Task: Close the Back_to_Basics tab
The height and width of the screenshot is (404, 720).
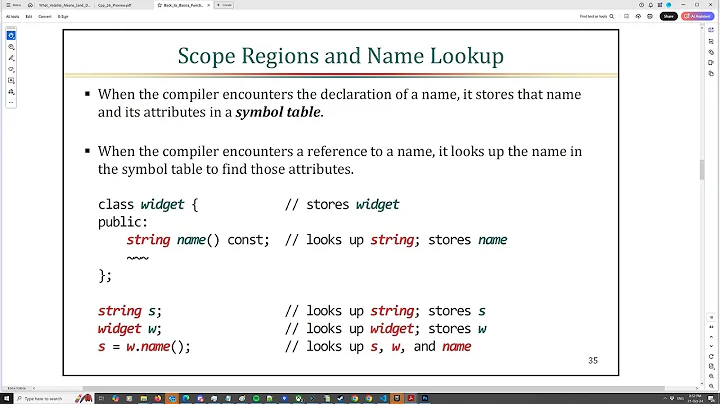Action: (208, 5)
